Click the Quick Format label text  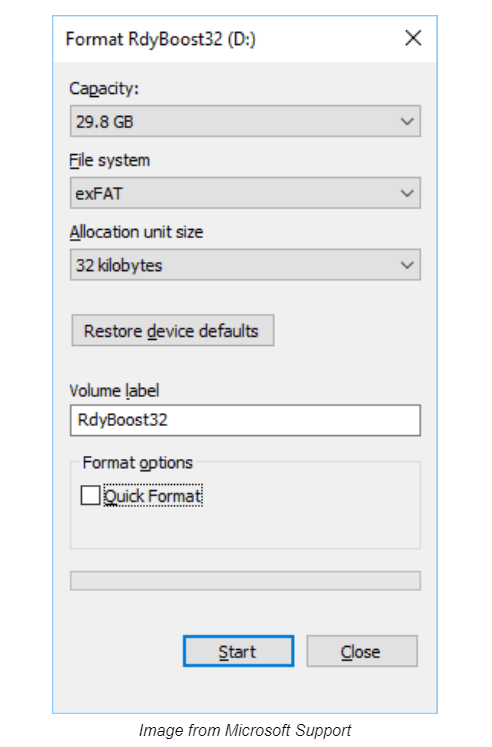[x=153, y=496]
